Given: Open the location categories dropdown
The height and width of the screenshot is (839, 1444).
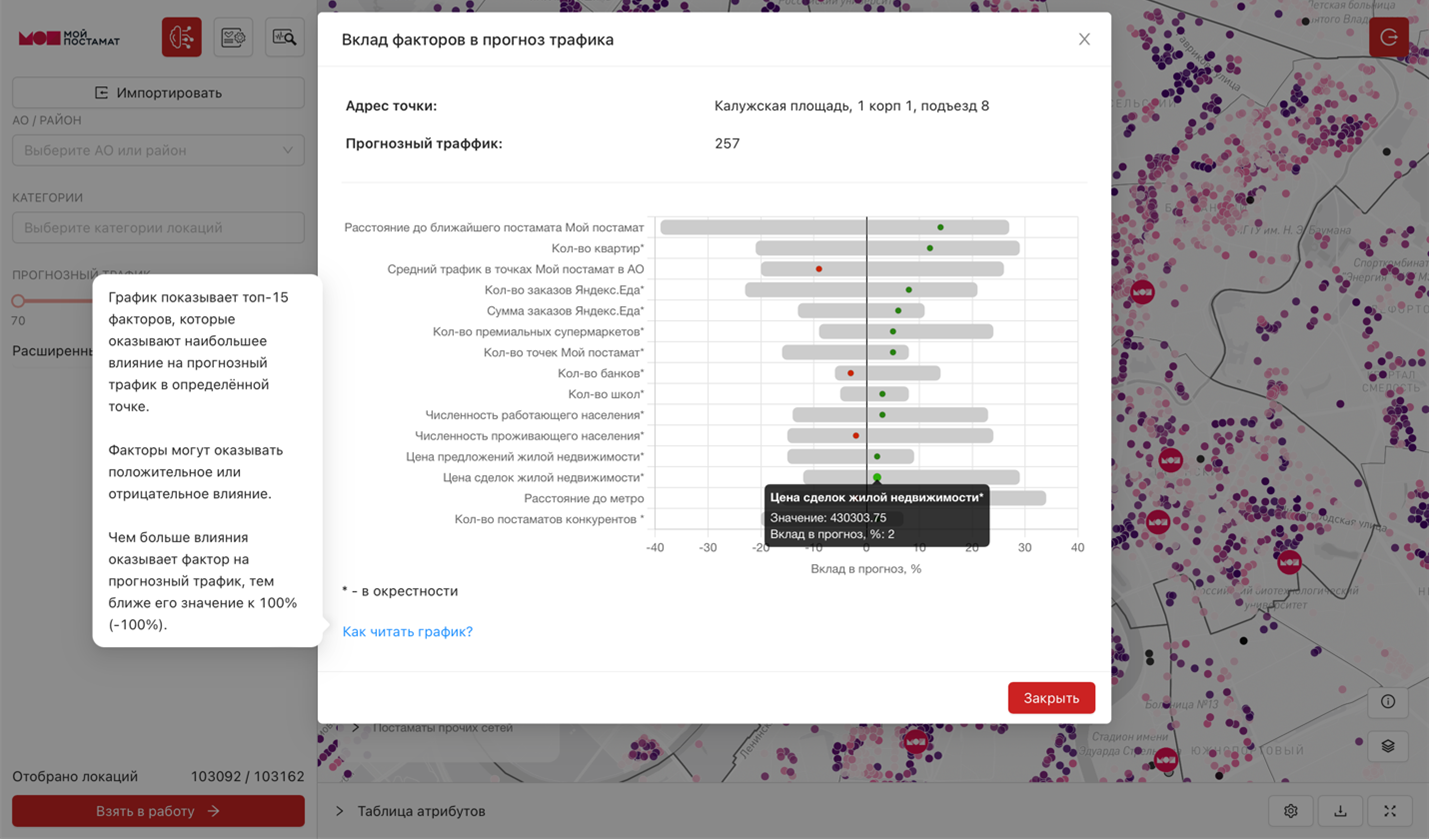Looking at the screenshot, I should pyautogui.click(x=158, y=228).
